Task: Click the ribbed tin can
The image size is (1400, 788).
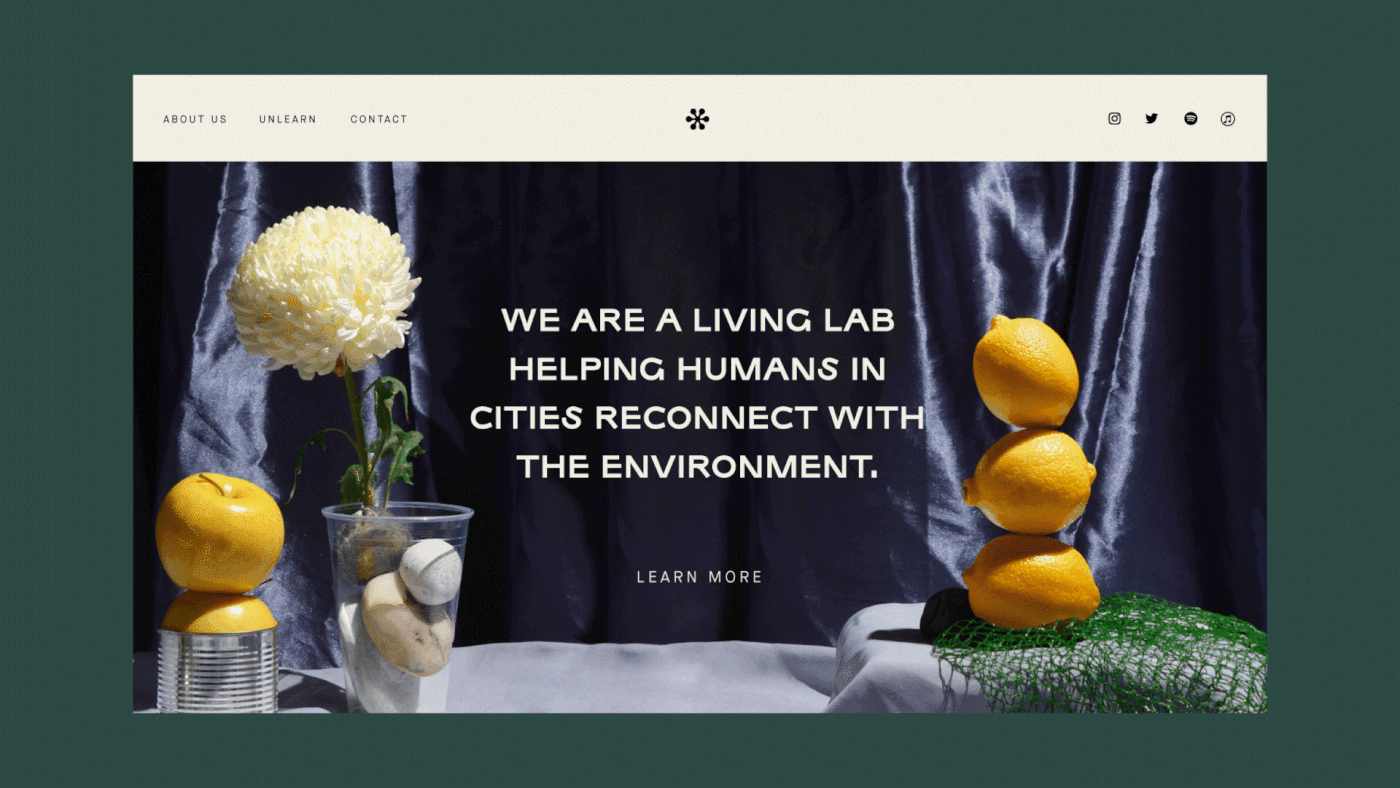Action: pos(218,668)
